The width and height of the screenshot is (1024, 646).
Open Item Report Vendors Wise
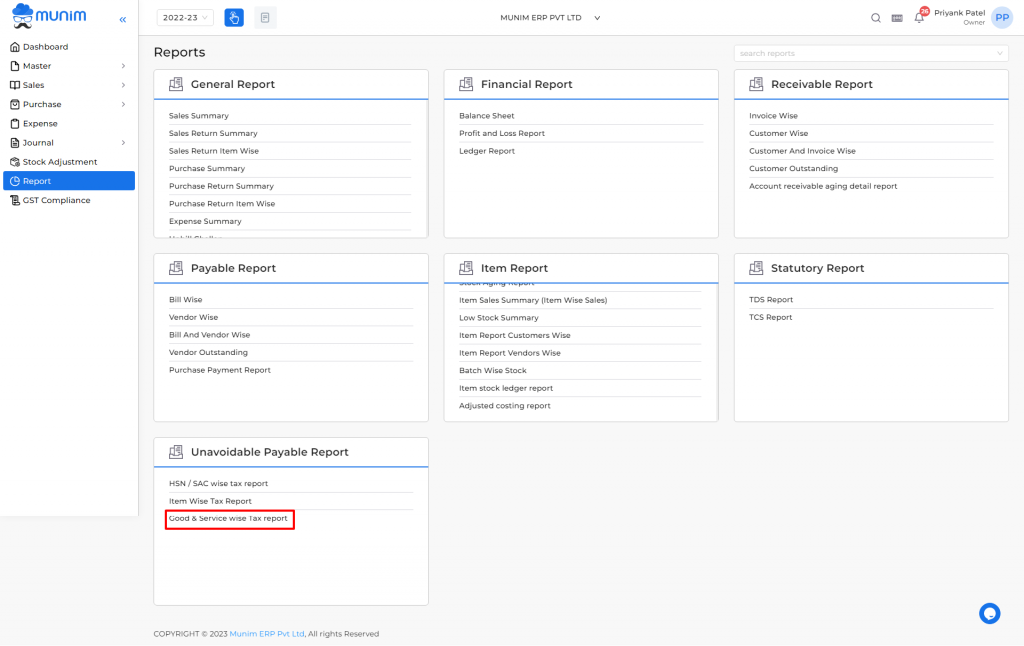(509, 353)
